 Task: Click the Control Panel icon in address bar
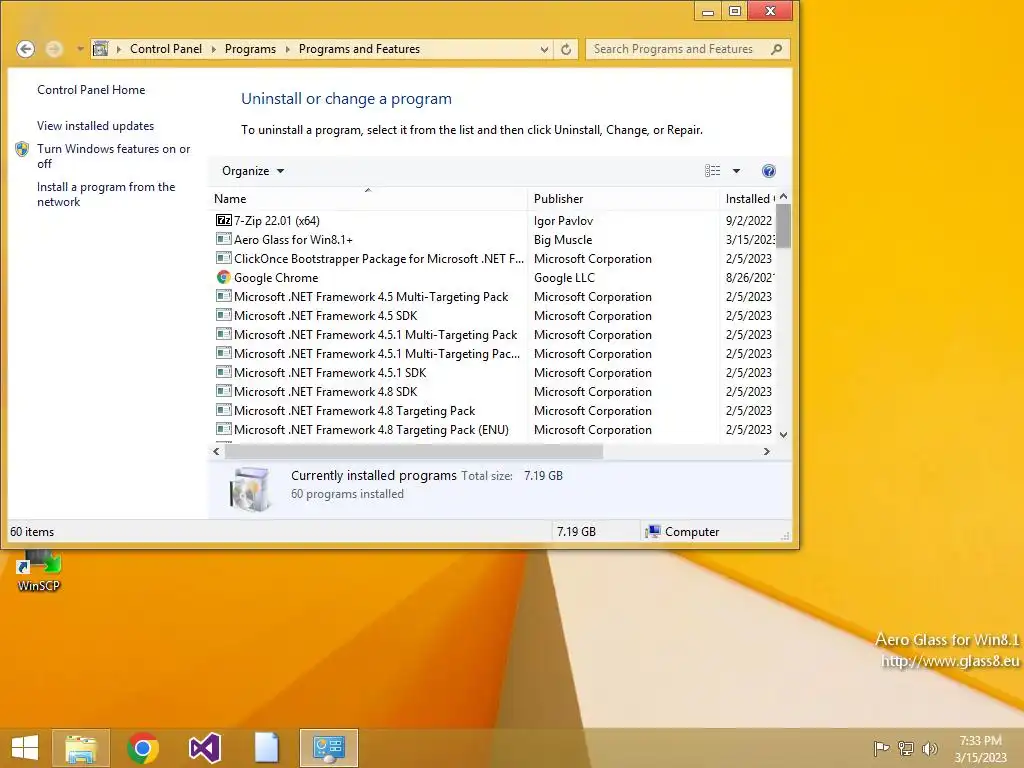coord(101,49)
